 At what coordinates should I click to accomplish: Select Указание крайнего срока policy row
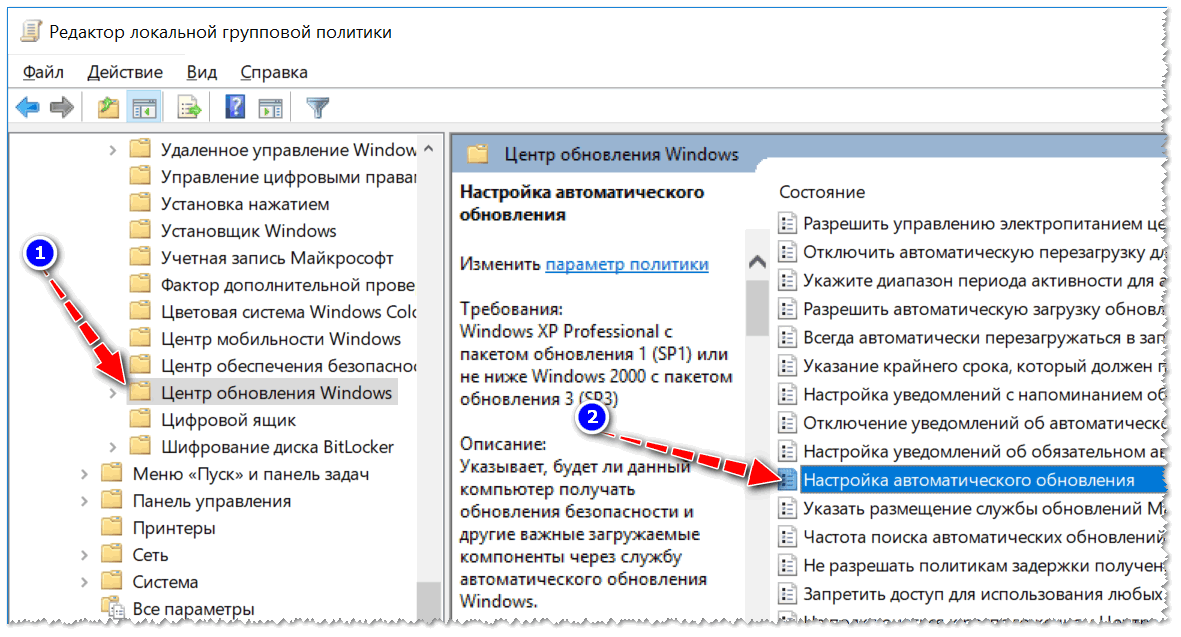(x=983, y=367)
